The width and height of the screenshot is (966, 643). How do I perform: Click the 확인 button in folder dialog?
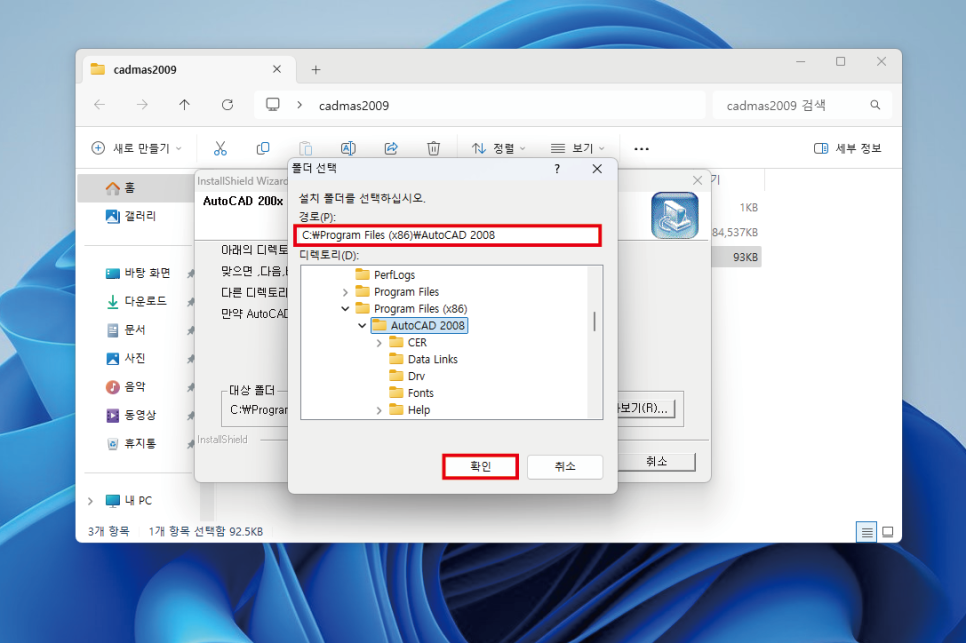(x=481, y=466)
